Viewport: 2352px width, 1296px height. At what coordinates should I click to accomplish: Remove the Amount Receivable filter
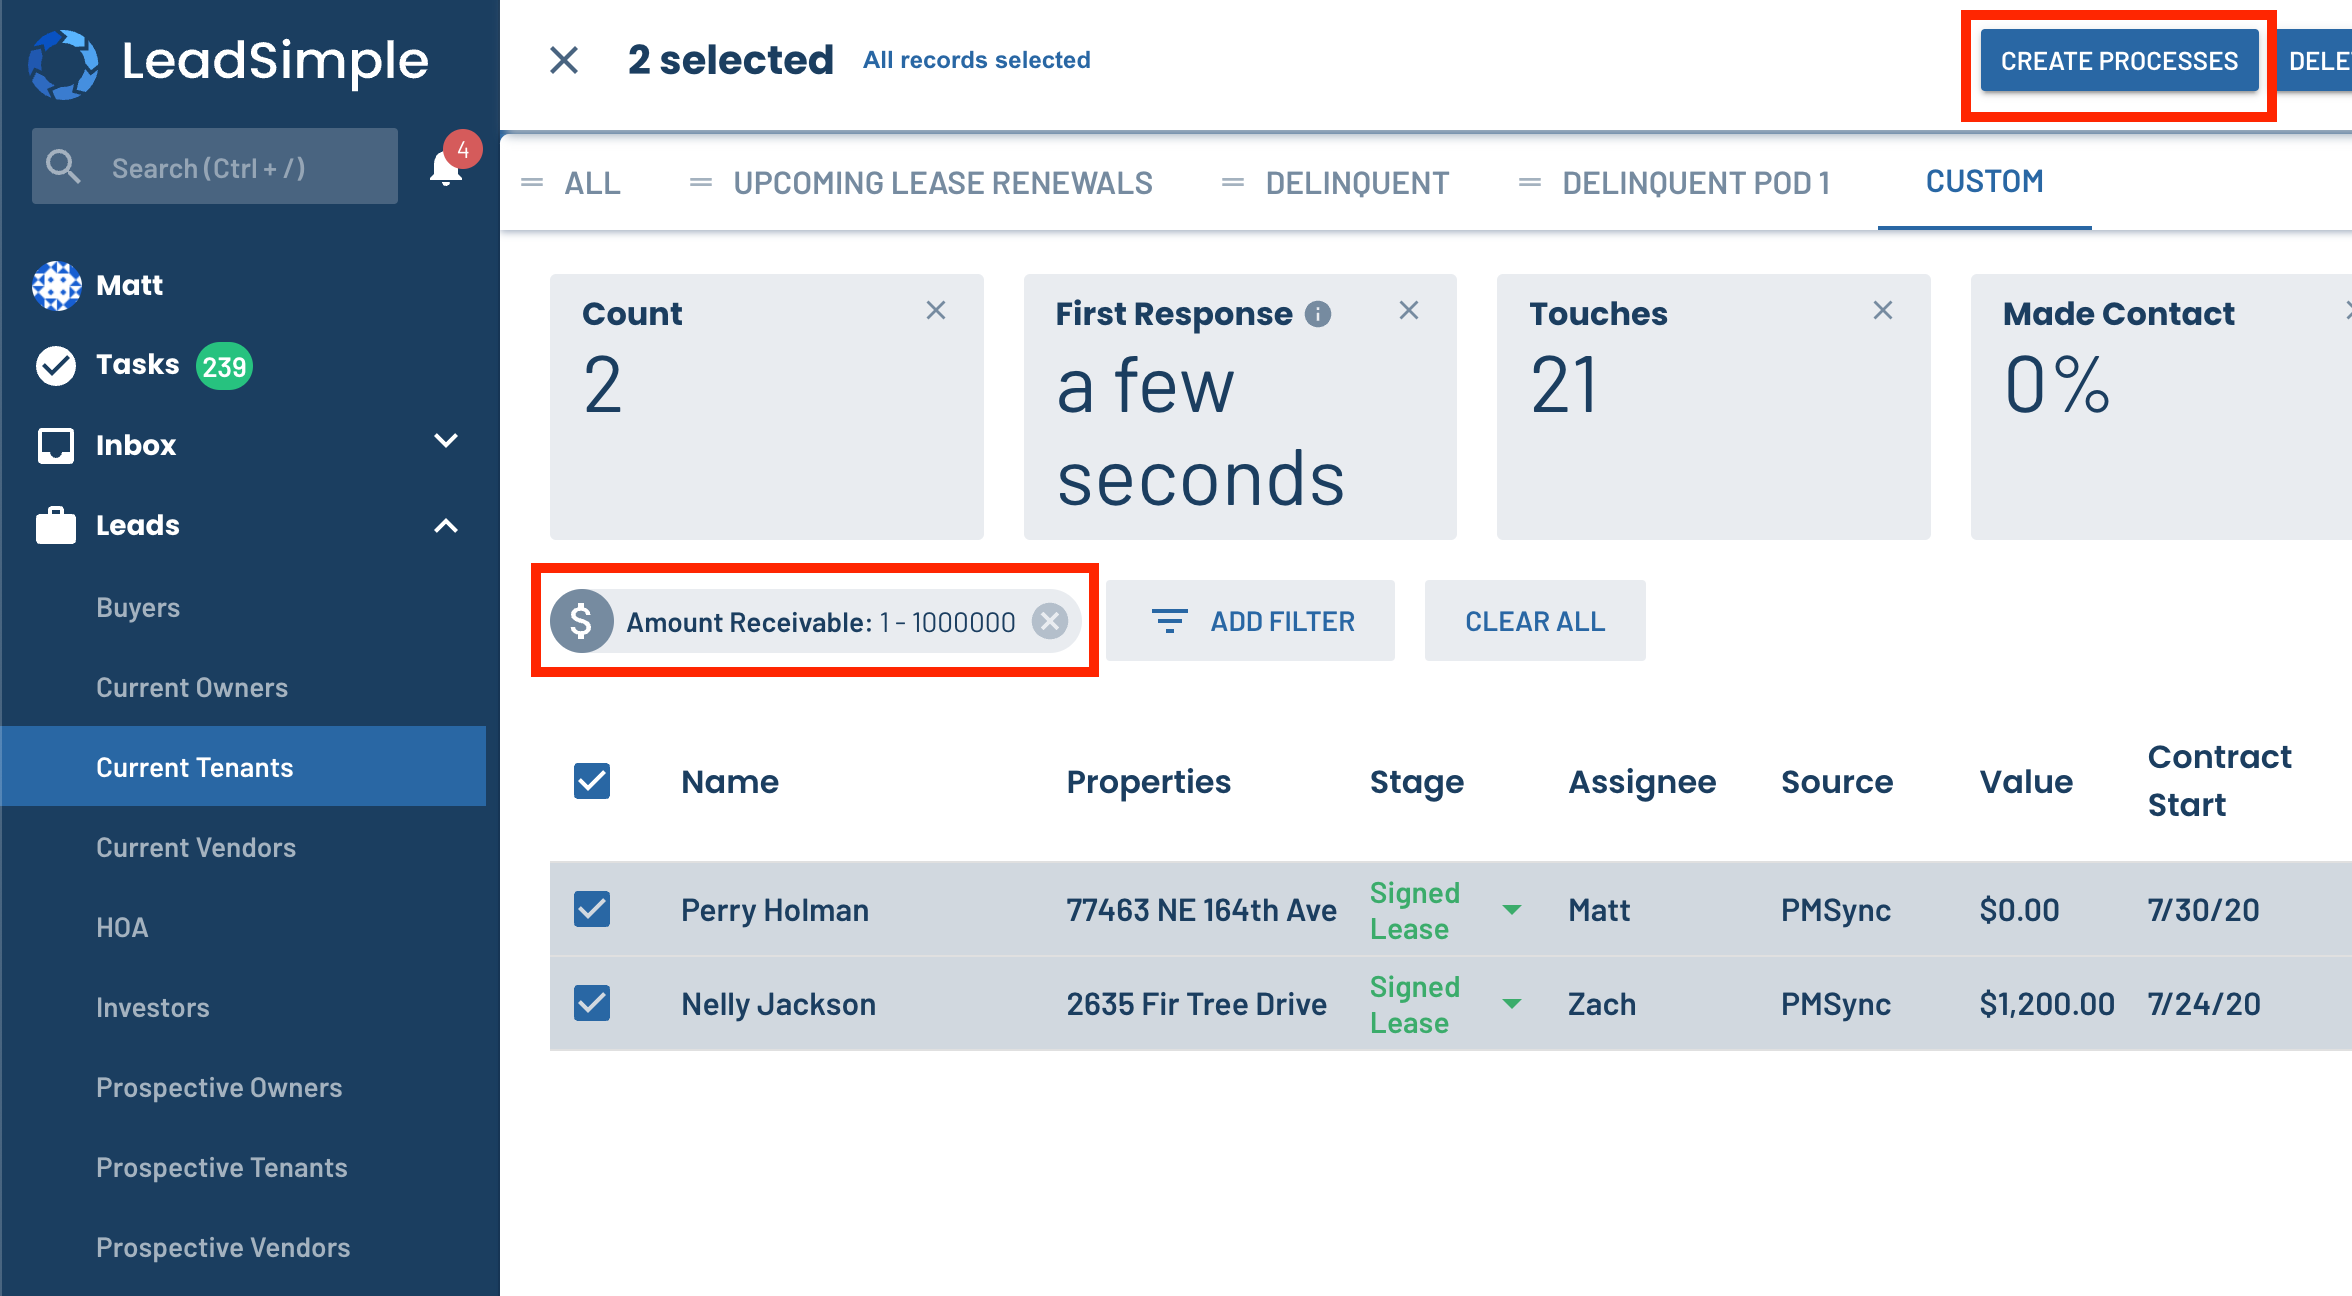tap(1050, 621)
